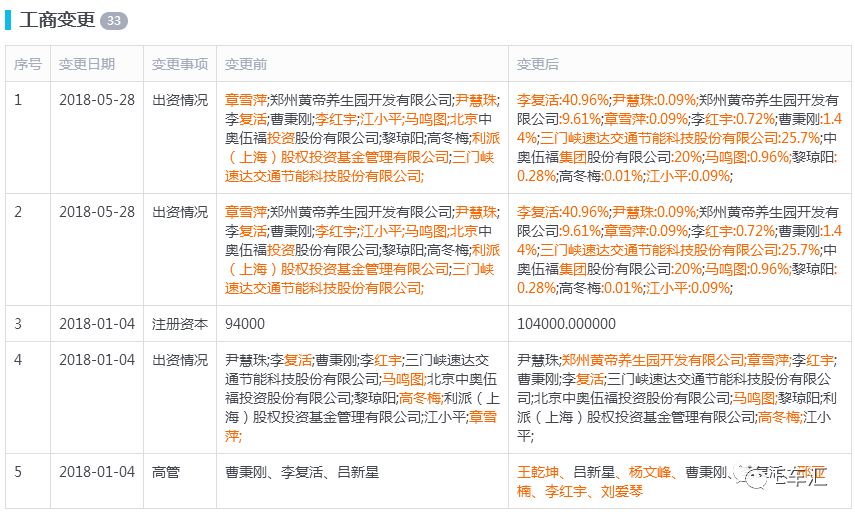Click the 变更事项 column header

coord(180,64)
